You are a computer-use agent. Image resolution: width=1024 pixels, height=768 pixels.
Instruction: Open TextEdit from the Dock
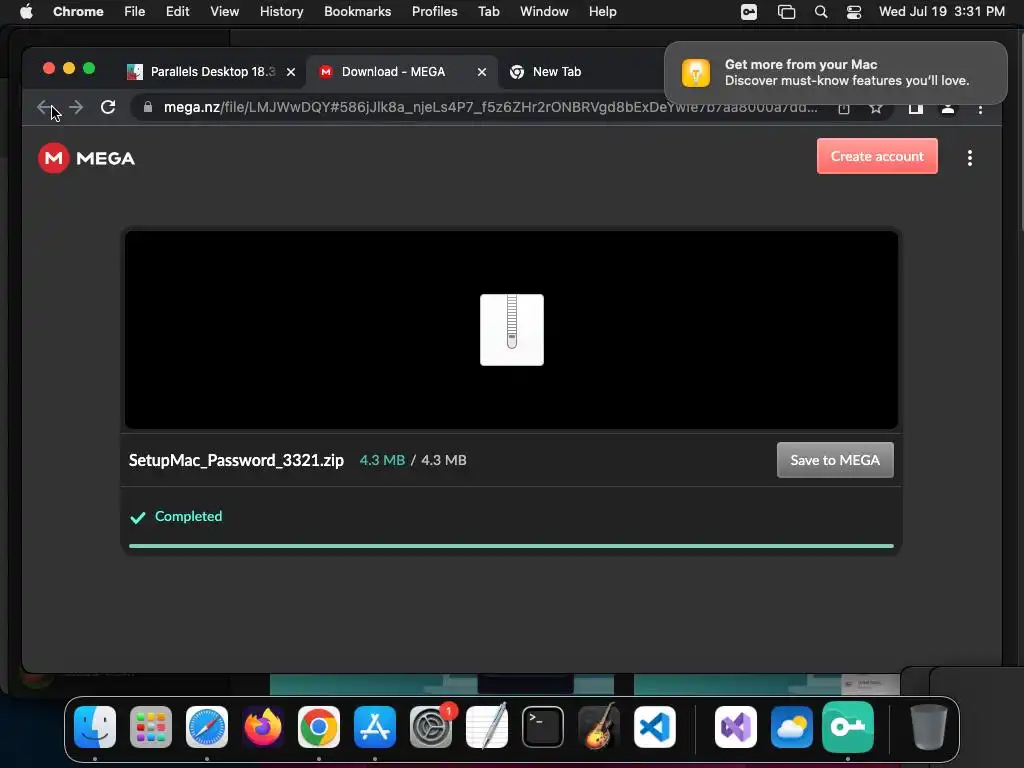tap(487, 726)
